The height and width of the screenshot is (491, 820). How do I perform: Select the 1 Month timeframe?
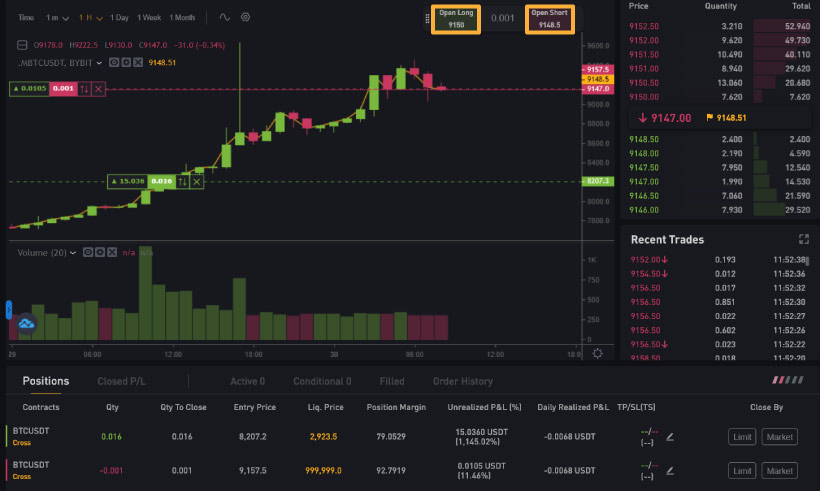[x=182, y=18]
